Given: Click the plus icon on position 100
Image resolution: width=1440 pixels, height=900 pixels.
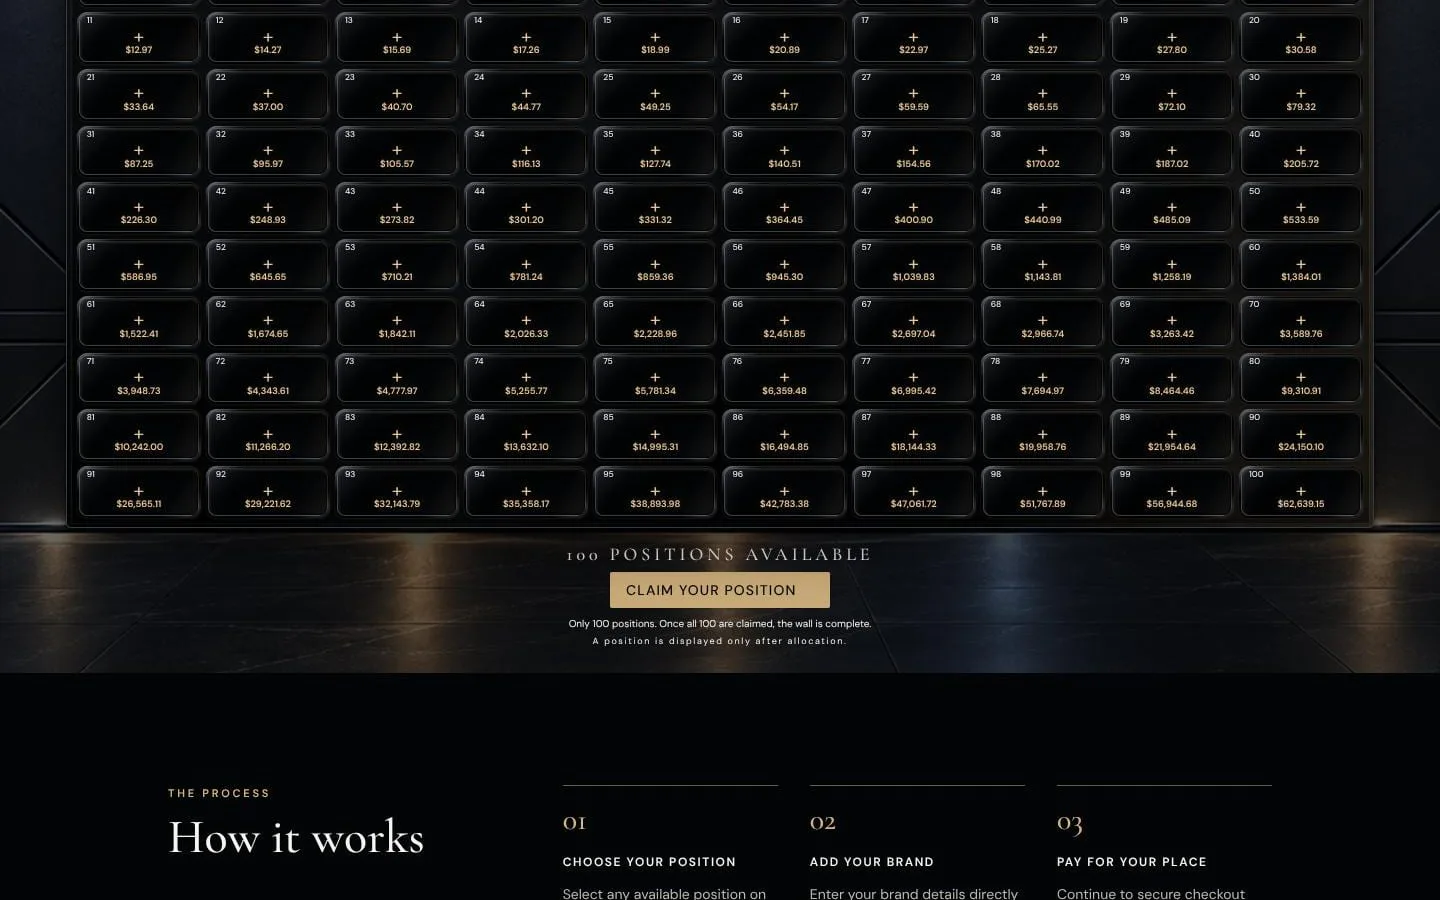Looking at the screenshot, I should [1301, 491].
